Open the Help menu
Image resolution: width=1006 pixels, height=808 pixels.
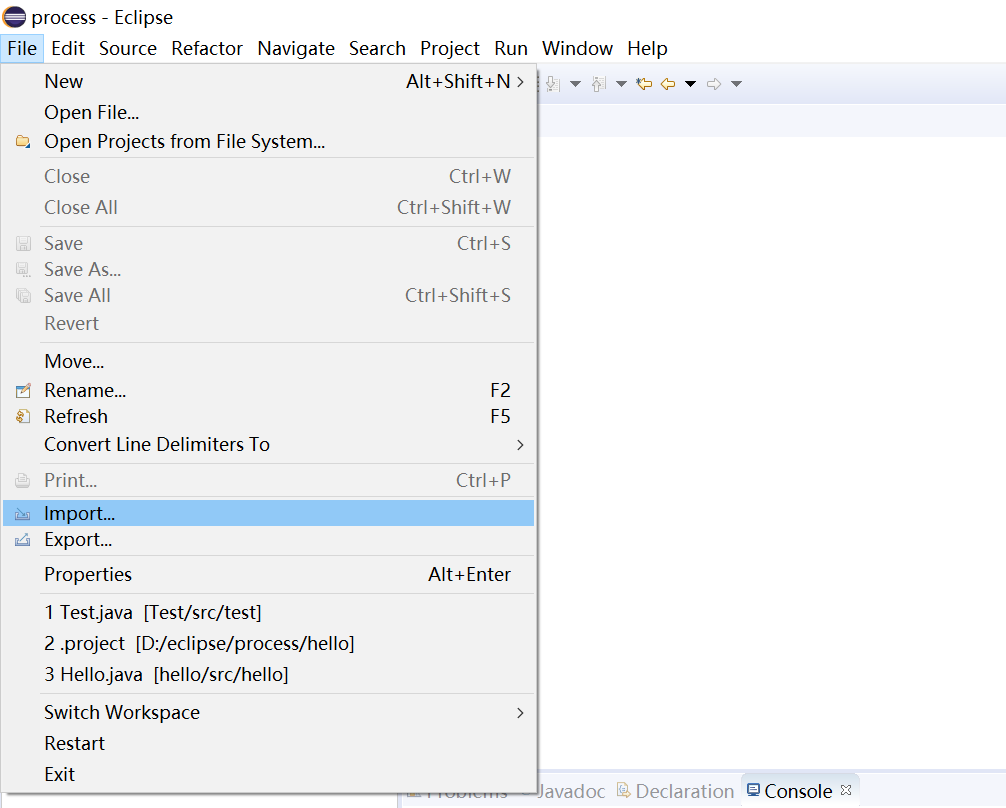[647, 48]
